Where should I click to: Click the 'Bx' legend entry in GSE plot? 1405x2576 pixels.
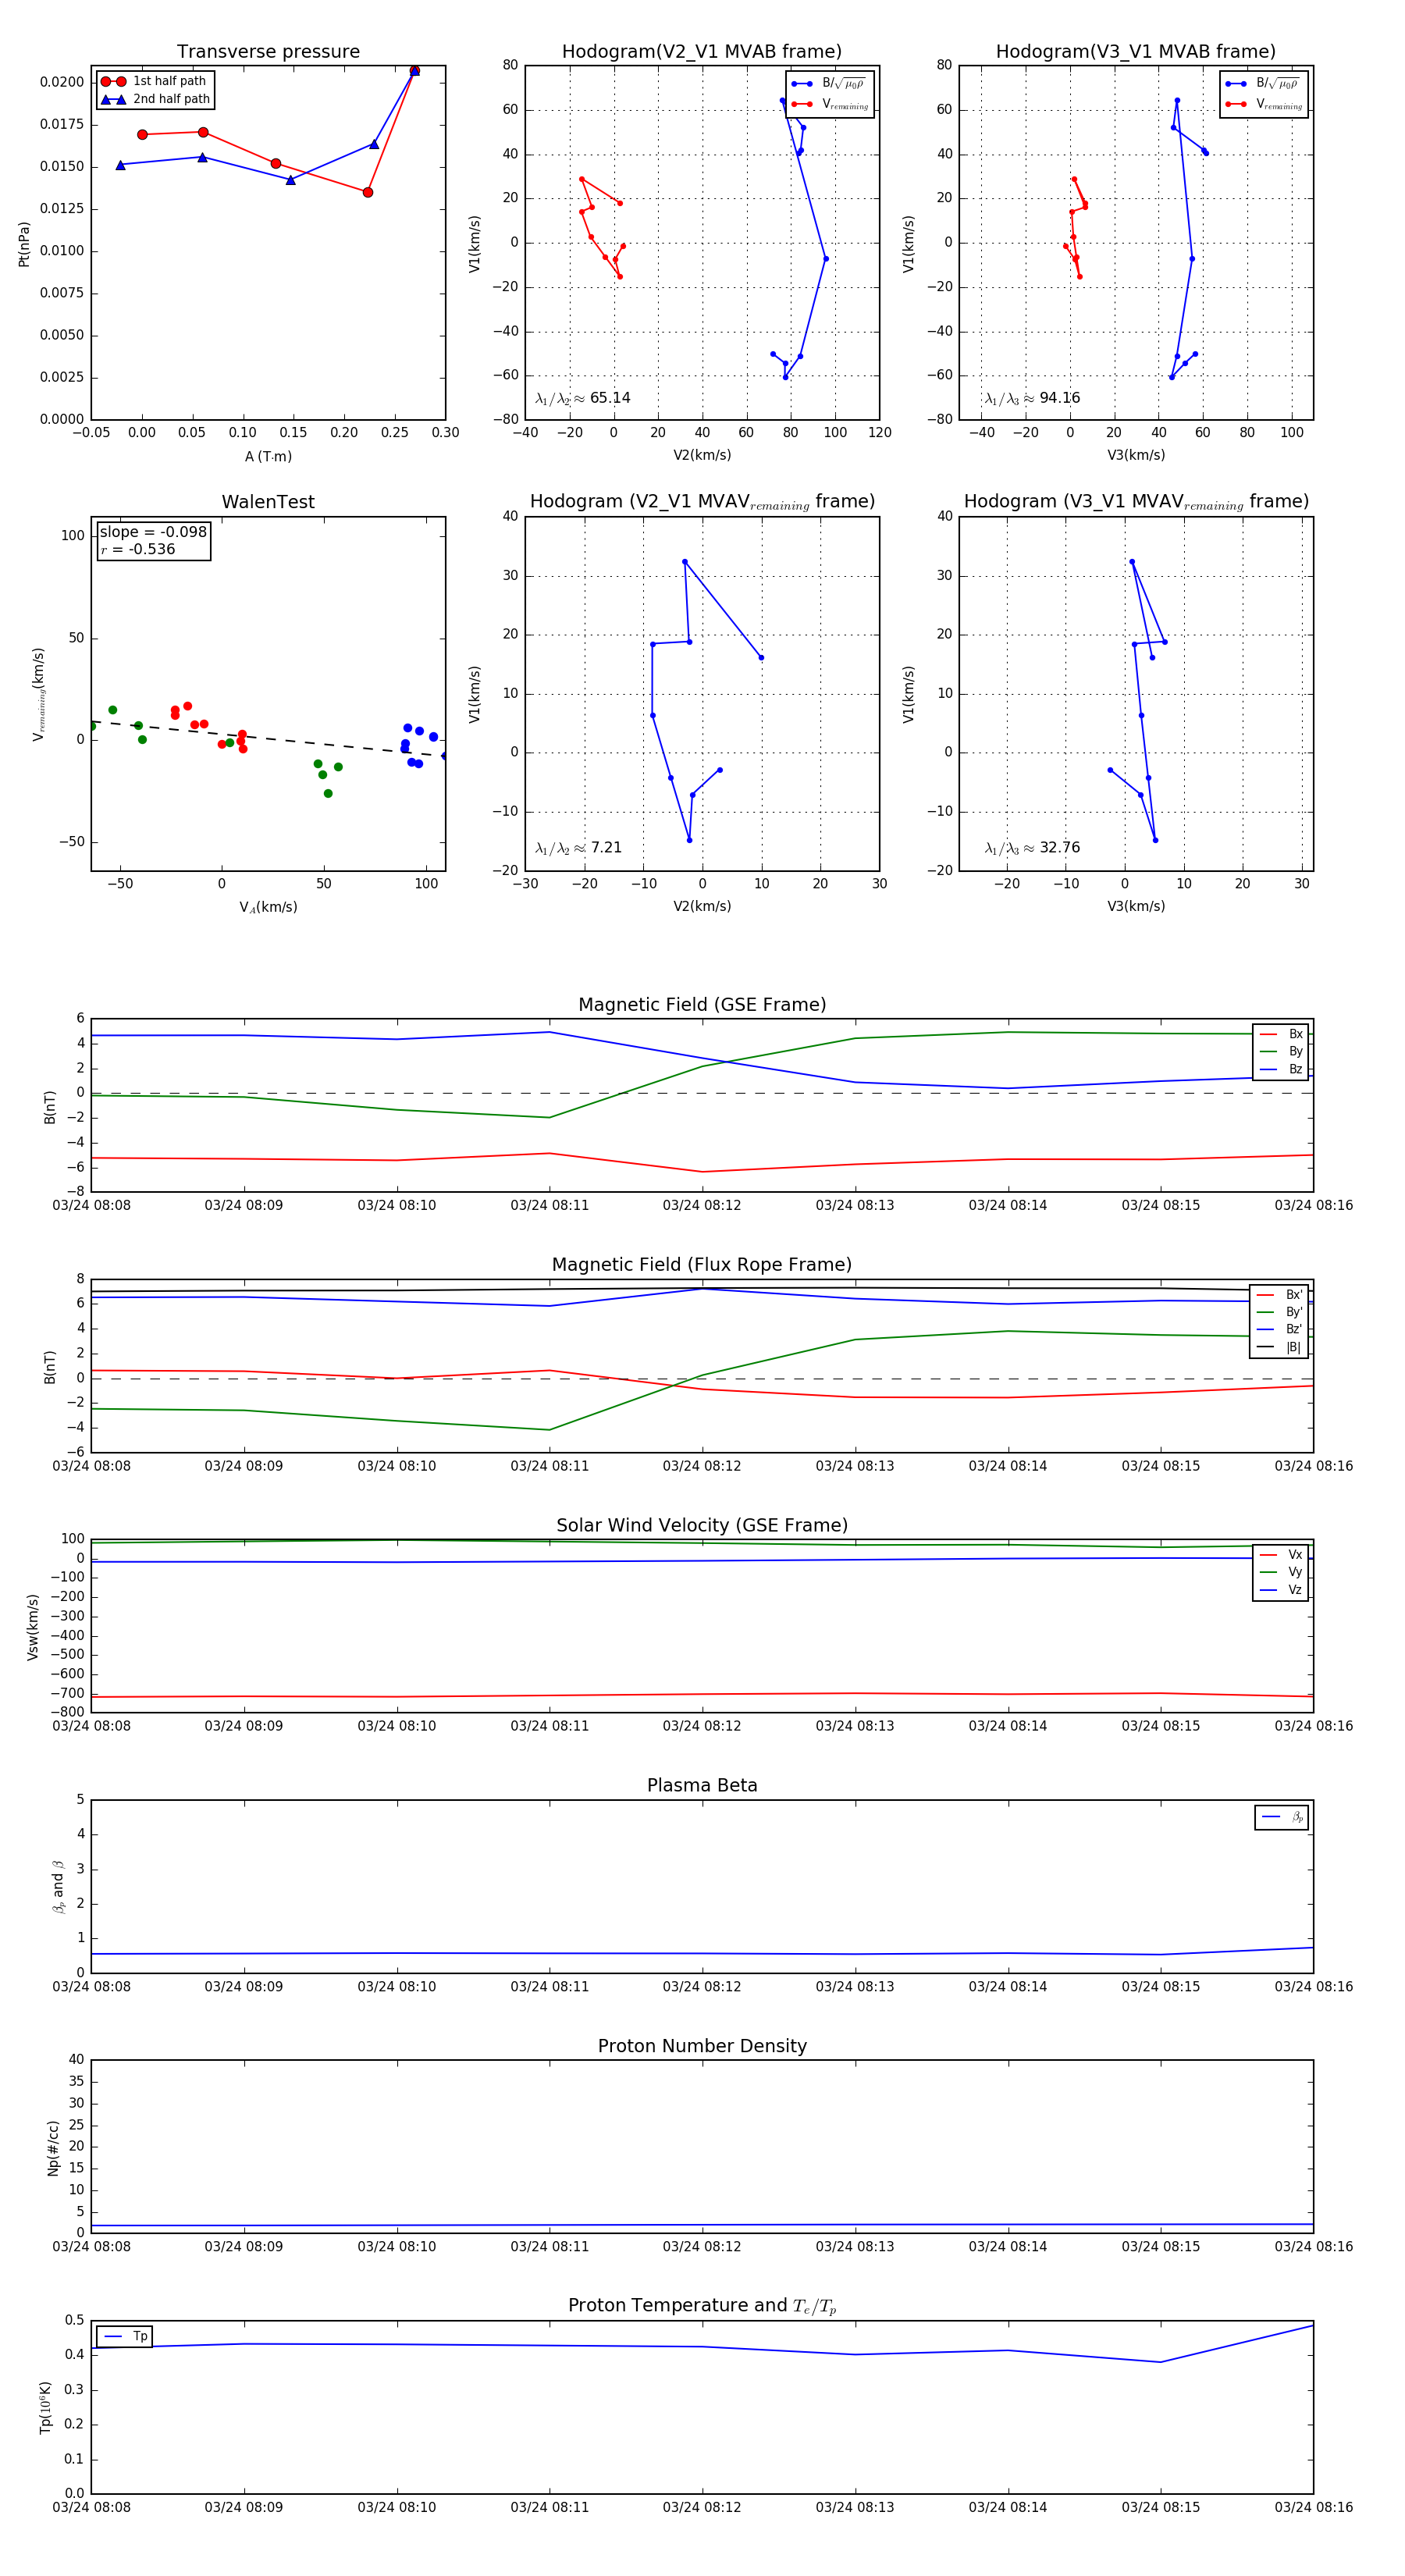point(1281,1034)
